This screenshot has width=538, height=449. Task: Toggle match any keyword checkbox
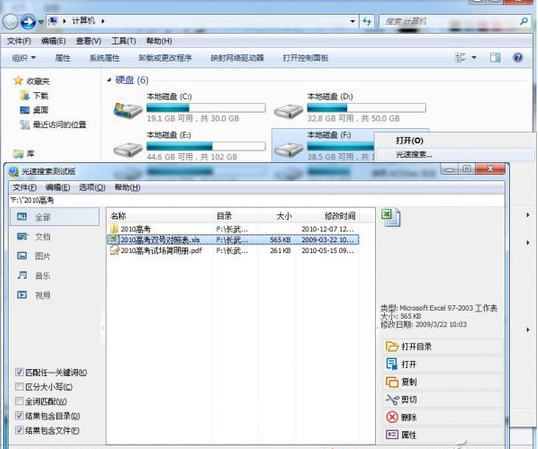click(19, 372)
